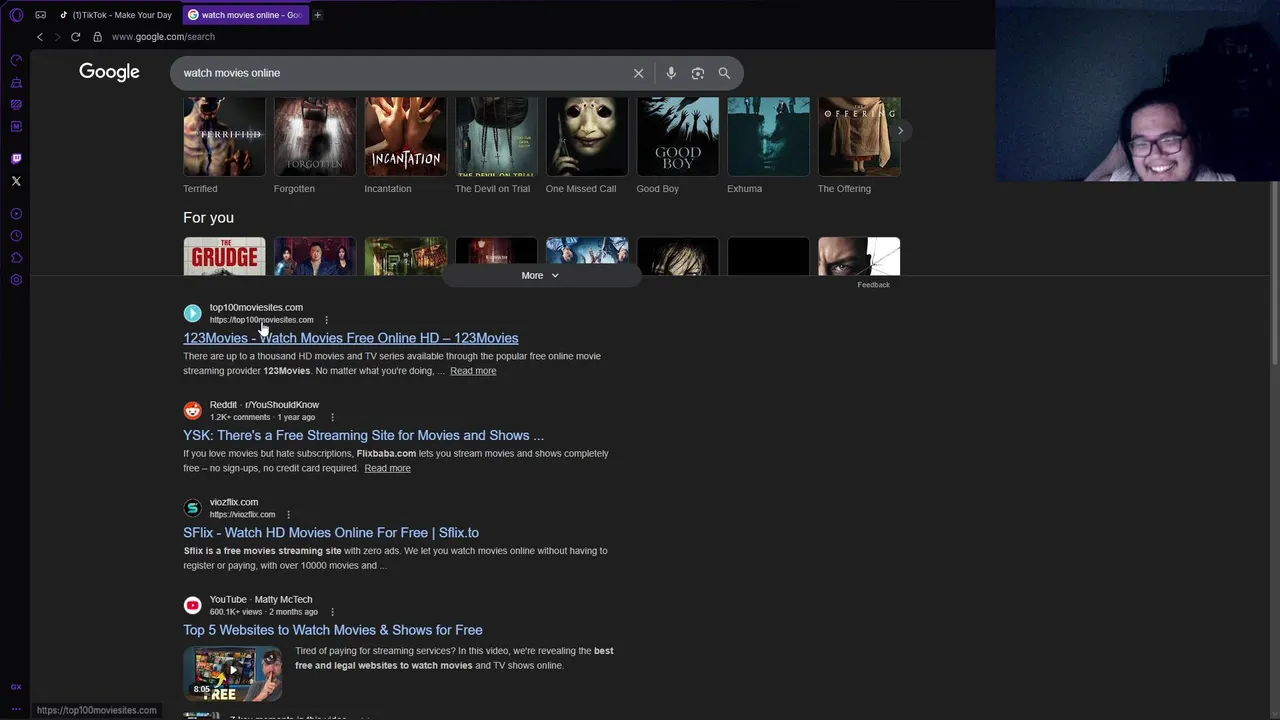This screenshot has height=720, width=1280.
Task: Open GX Mods striped icon in sidebar
Action: point(16,104)
